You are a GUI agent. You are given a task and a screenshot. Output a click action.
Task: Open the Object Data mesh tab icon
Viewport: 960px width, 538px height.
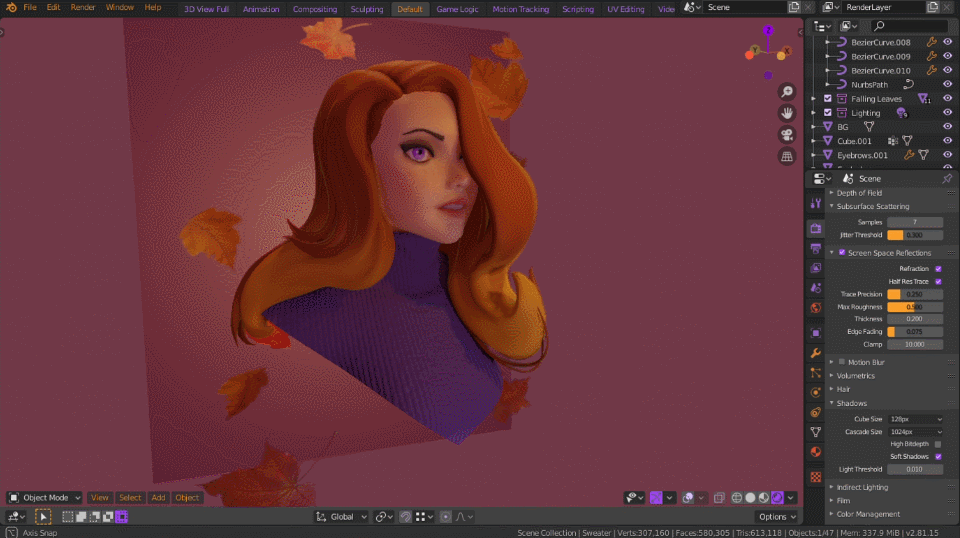tap(816, 432)
